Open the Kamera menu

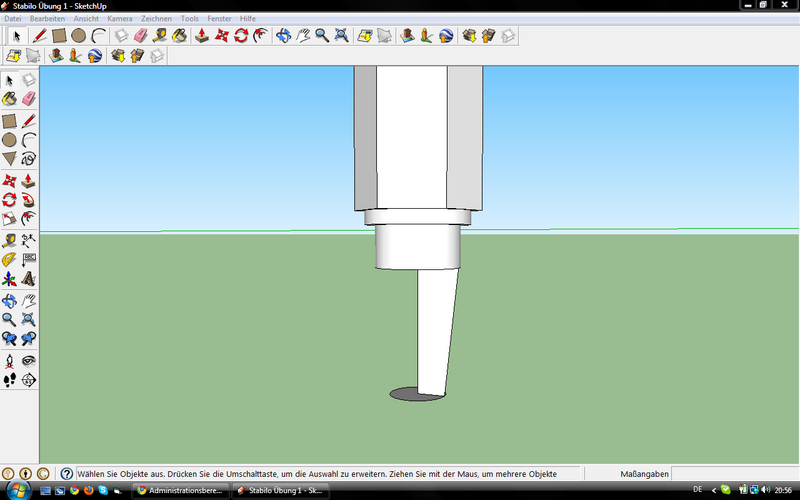119,18
